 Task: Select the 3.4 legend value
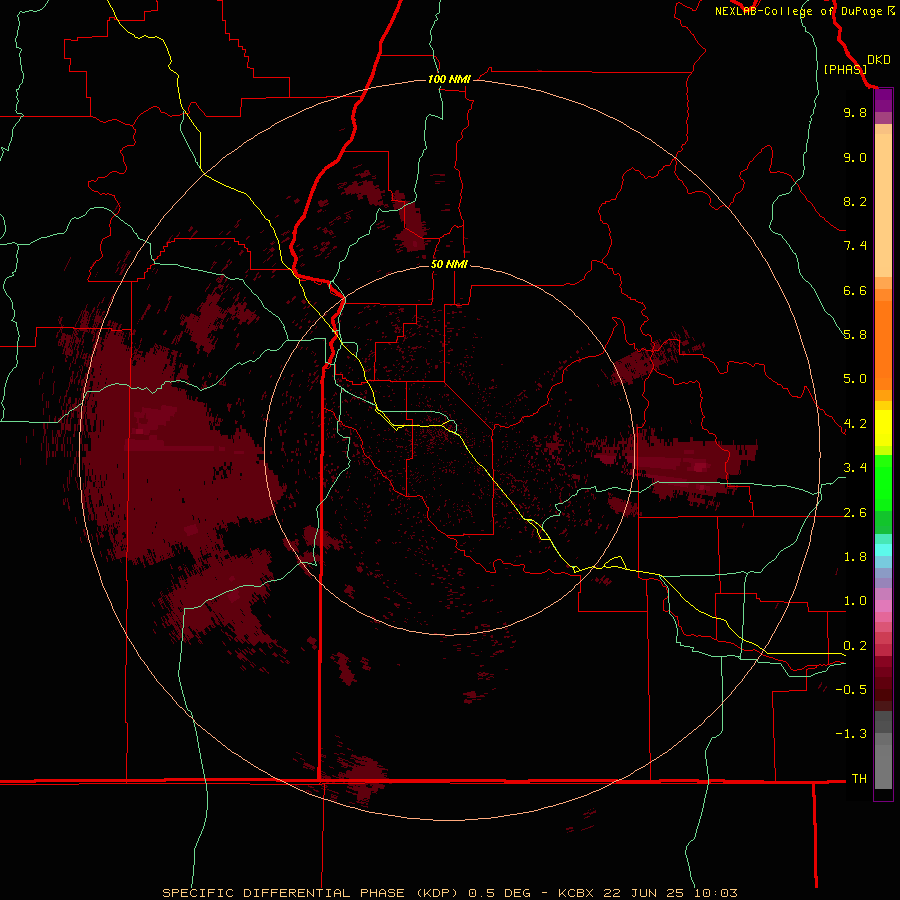tap(855, 468)
